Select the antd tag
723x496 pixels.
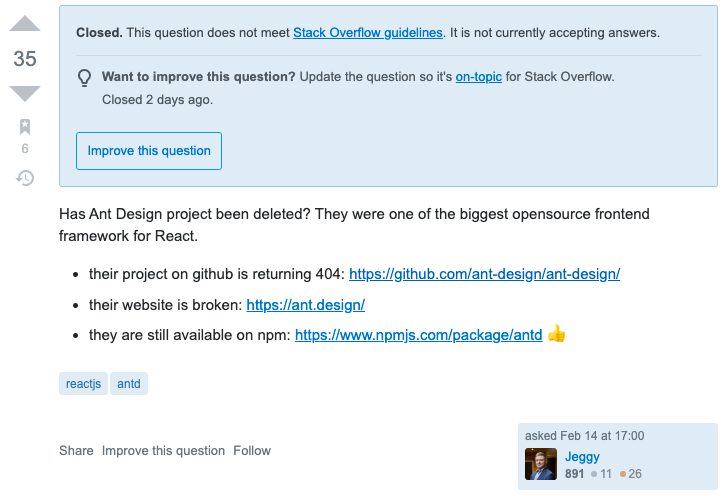(x=129, y=383)
